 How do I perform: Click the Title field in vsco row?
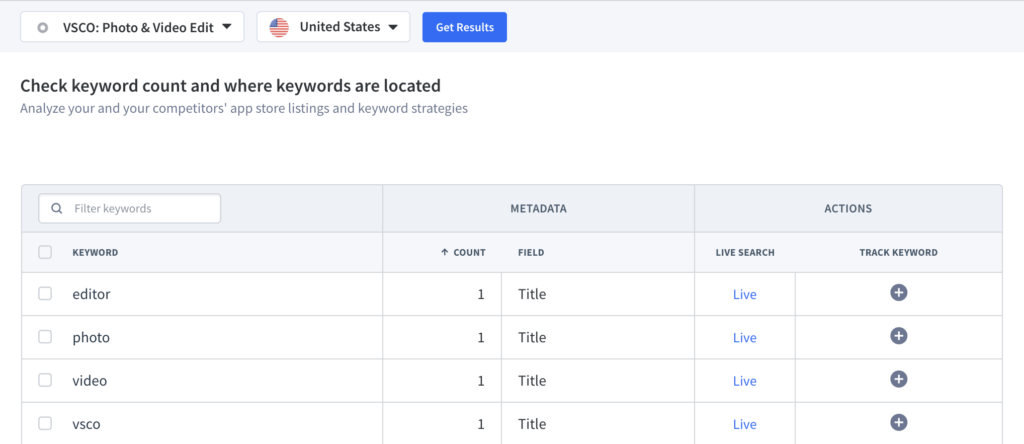point(532,424)
